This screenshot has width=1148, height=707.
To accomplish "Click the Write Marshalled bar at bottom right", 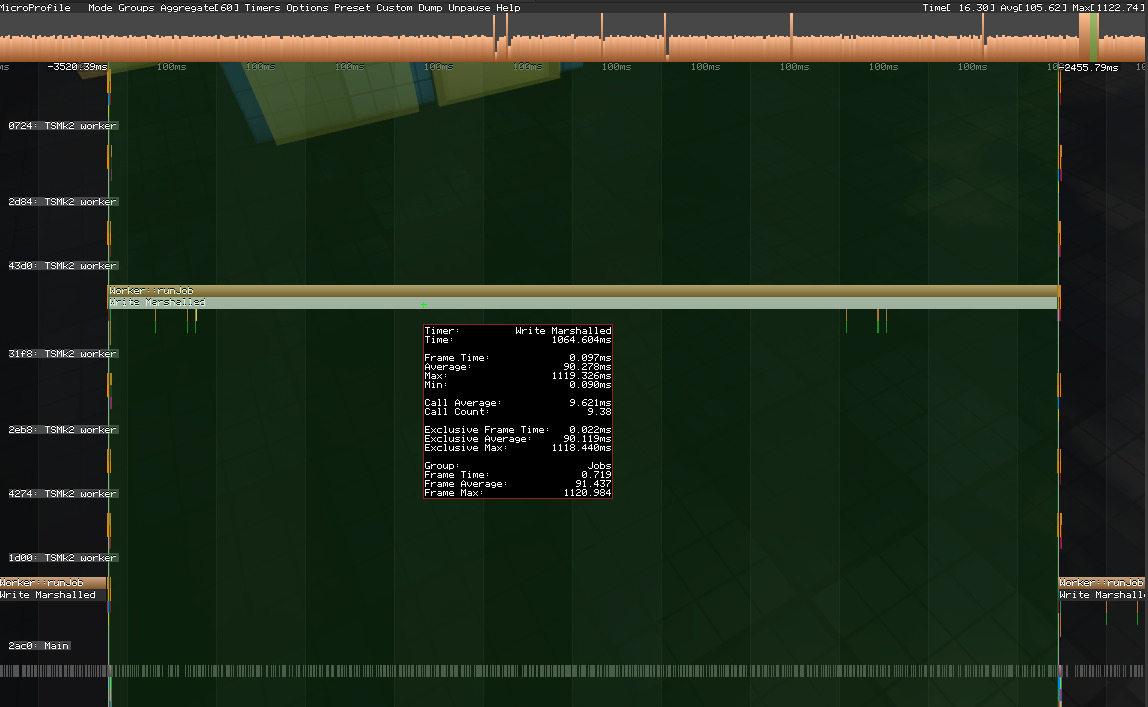I will click(1103, 595).
